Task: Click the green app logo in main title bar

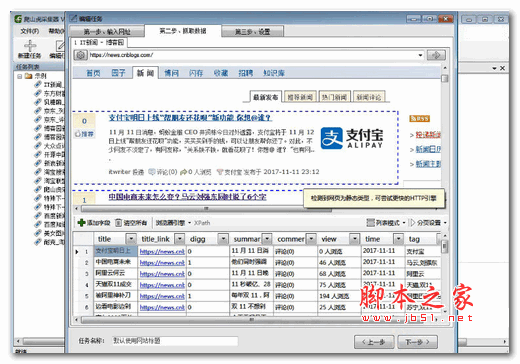Action: [18, 19]
